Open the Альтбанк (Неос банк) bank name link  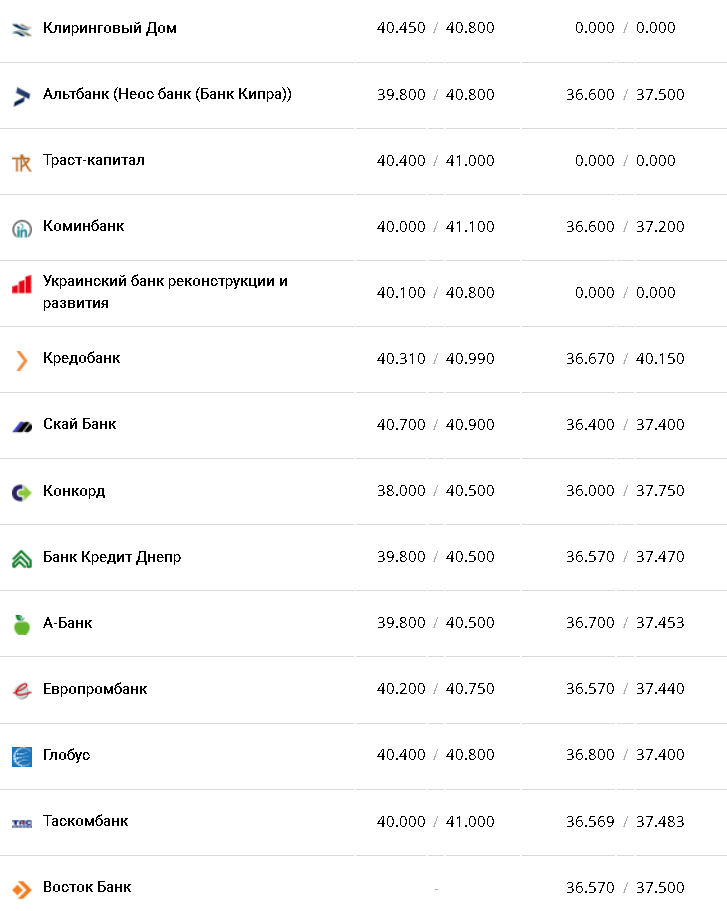coord(167,94)
